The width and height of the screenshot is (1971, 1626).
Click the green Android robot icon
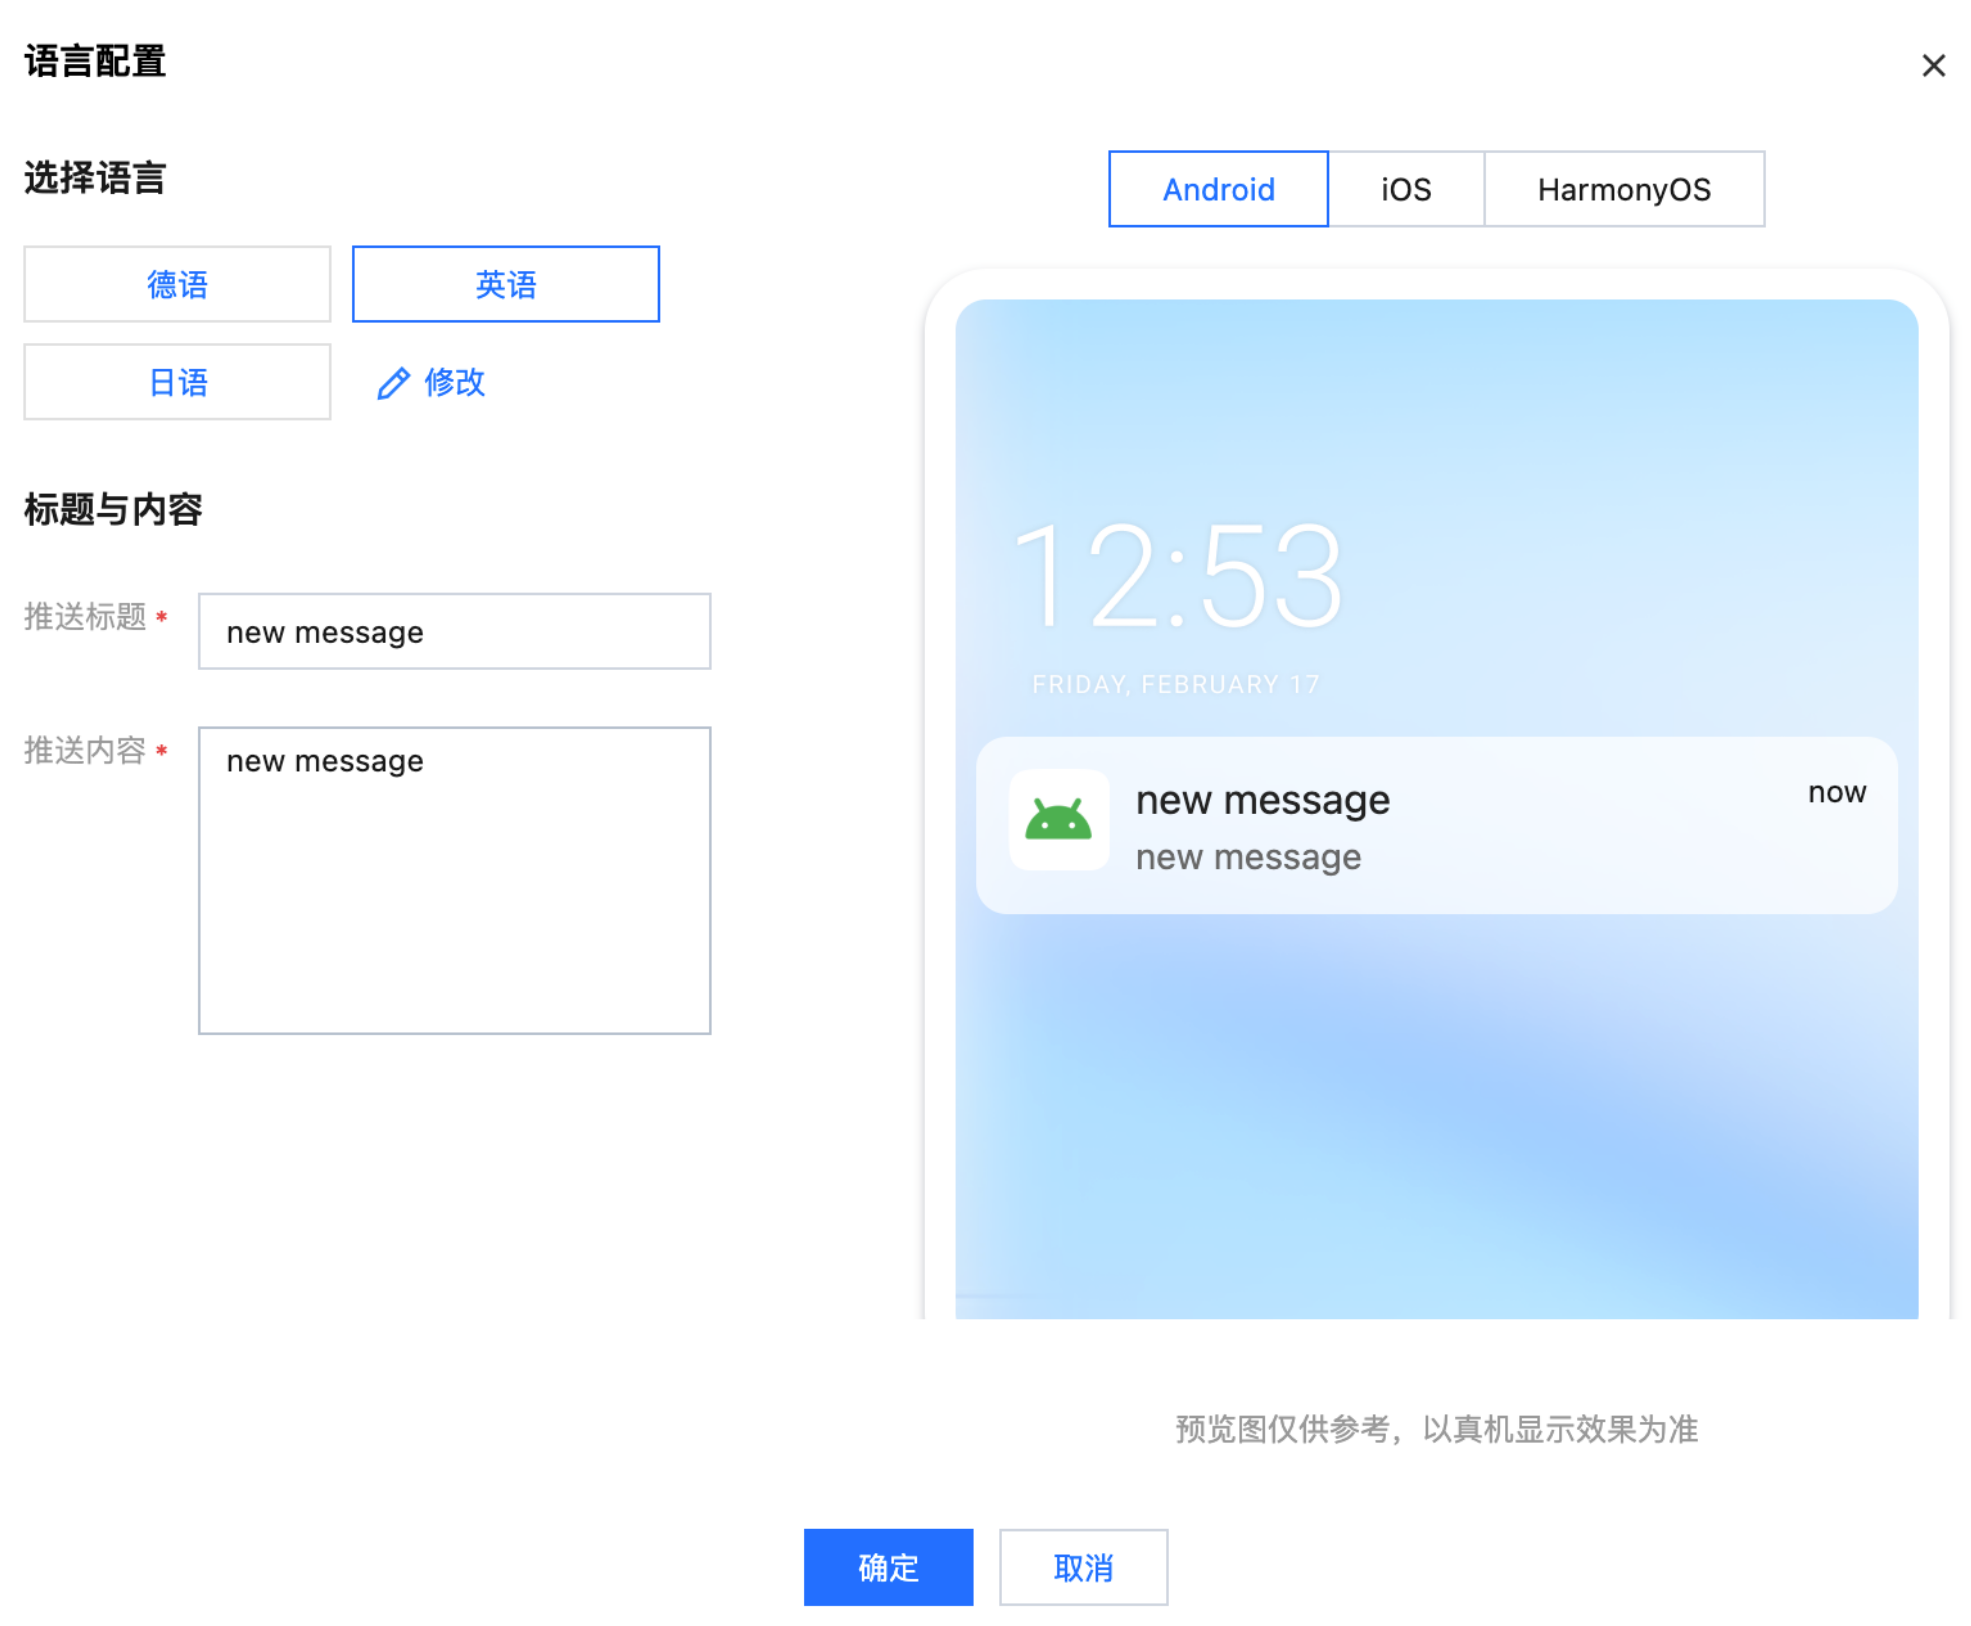(x=1058, y=820)
